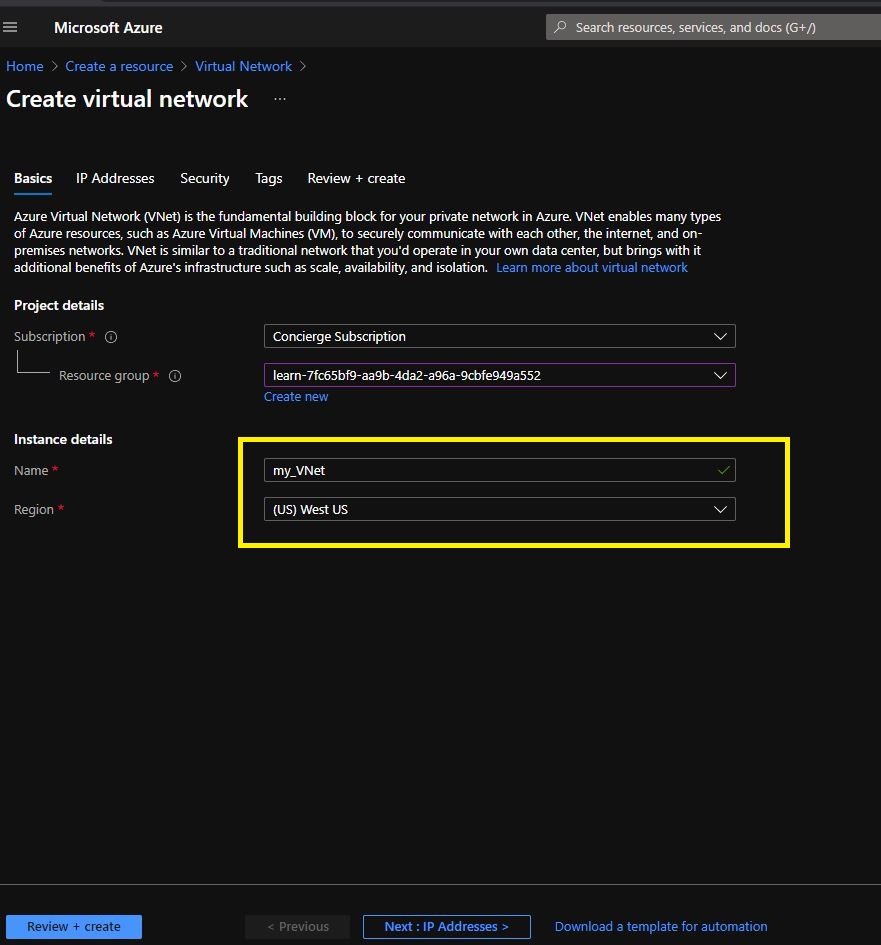Open the ellipsis more options menu
The image size is (881, 945).
280,99
